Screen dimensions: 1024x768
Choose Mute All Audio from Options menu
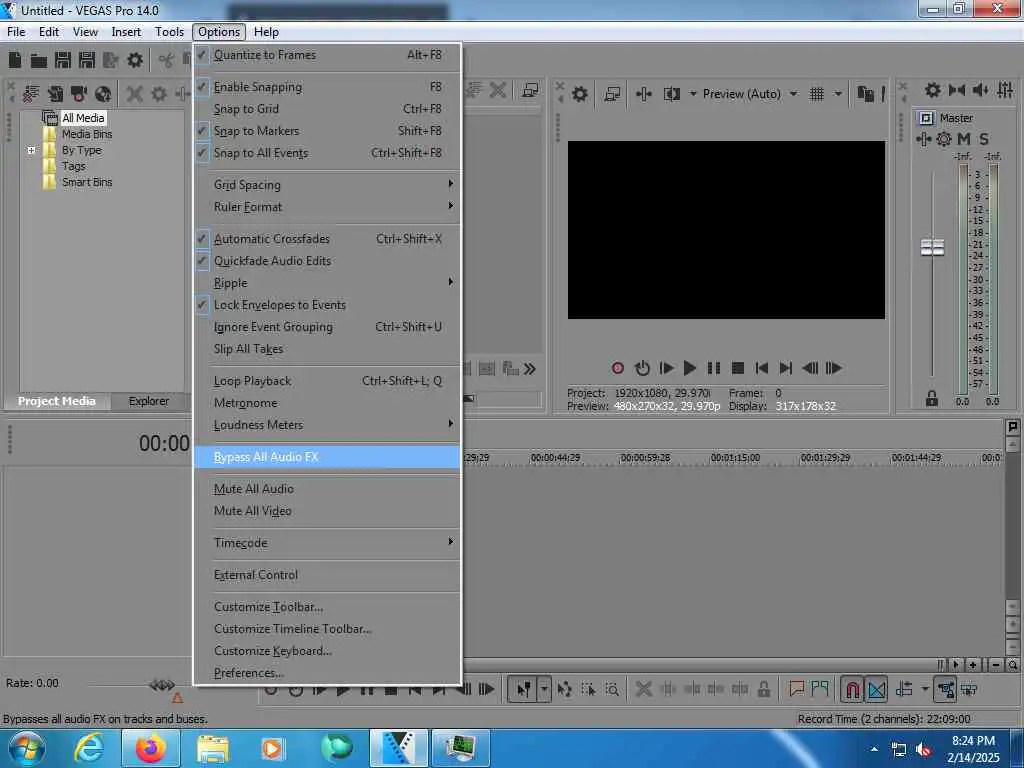pos(327,488)
